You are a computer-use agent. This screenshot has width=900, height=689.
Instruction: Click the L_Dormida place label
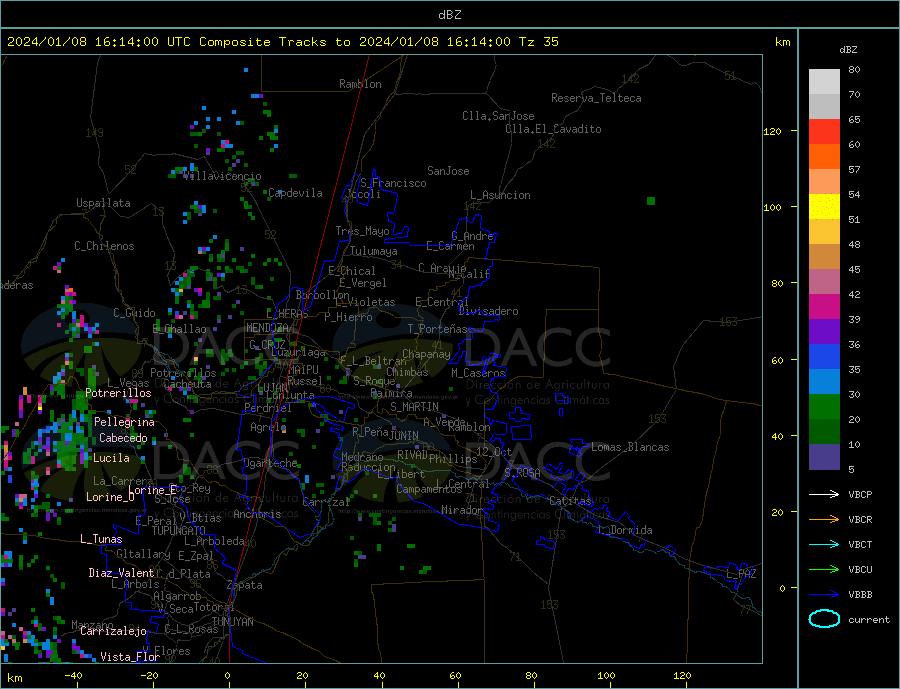pyautogui.click(x=626, y=531)
